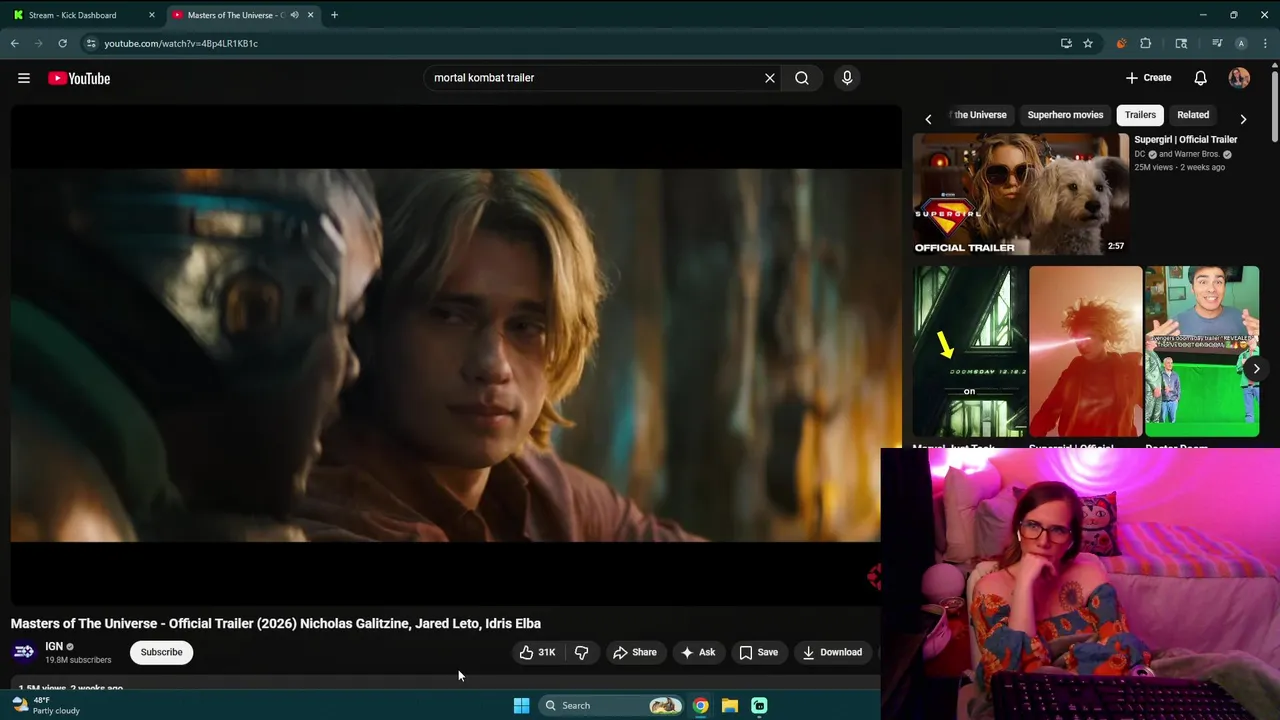Select the partially hidden 'the Universe' chip
Viewport: 1280px width, 720px height.
[979, 115]
